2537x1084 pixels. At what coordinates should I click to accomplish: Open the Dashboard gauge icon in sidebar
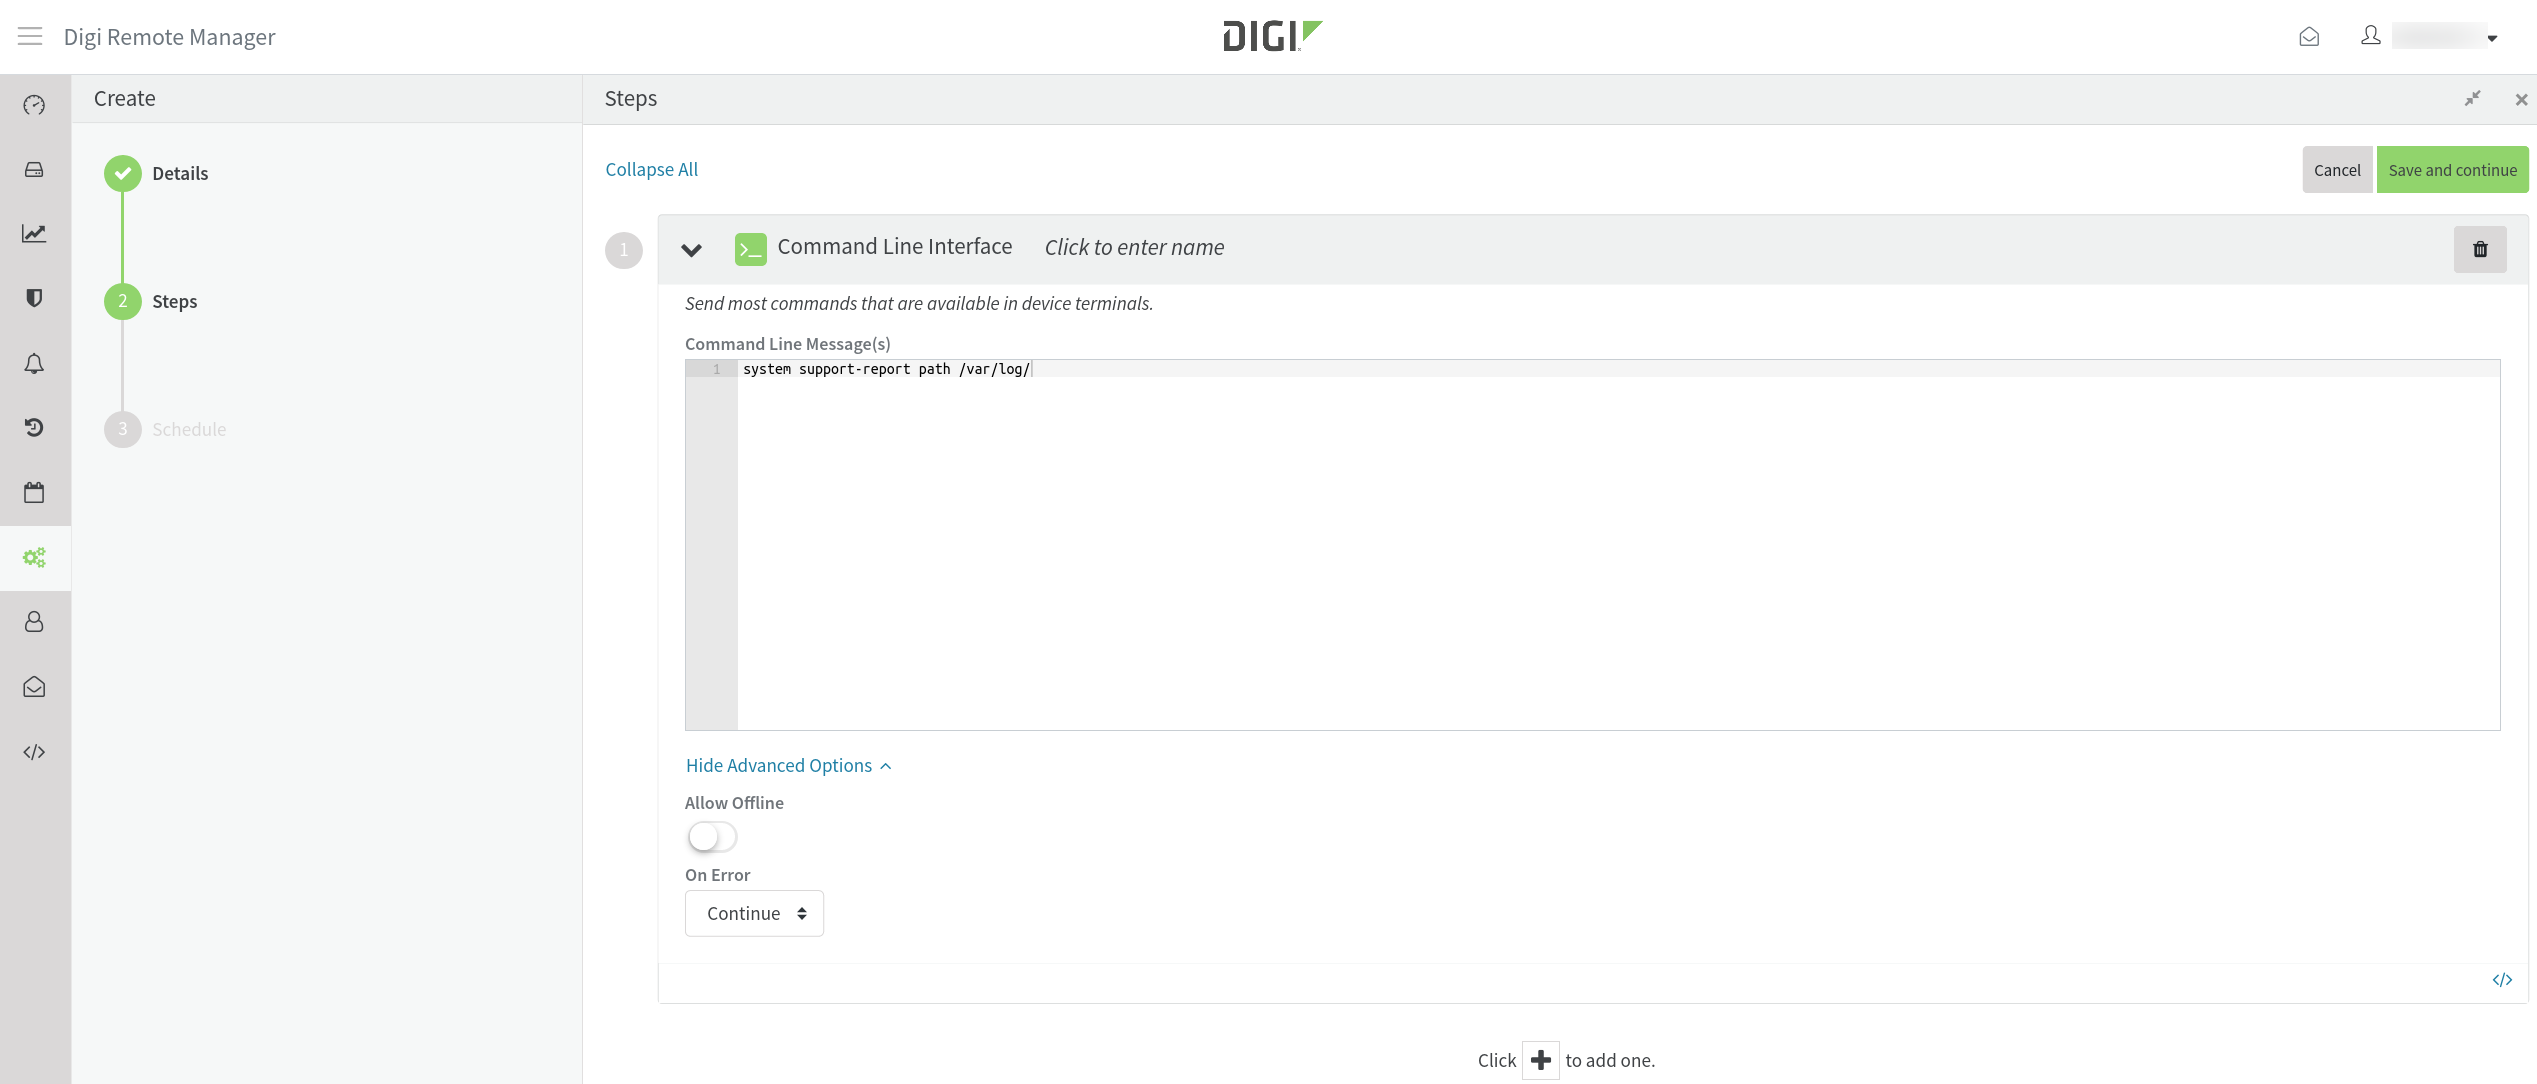[x=34, y=105]
